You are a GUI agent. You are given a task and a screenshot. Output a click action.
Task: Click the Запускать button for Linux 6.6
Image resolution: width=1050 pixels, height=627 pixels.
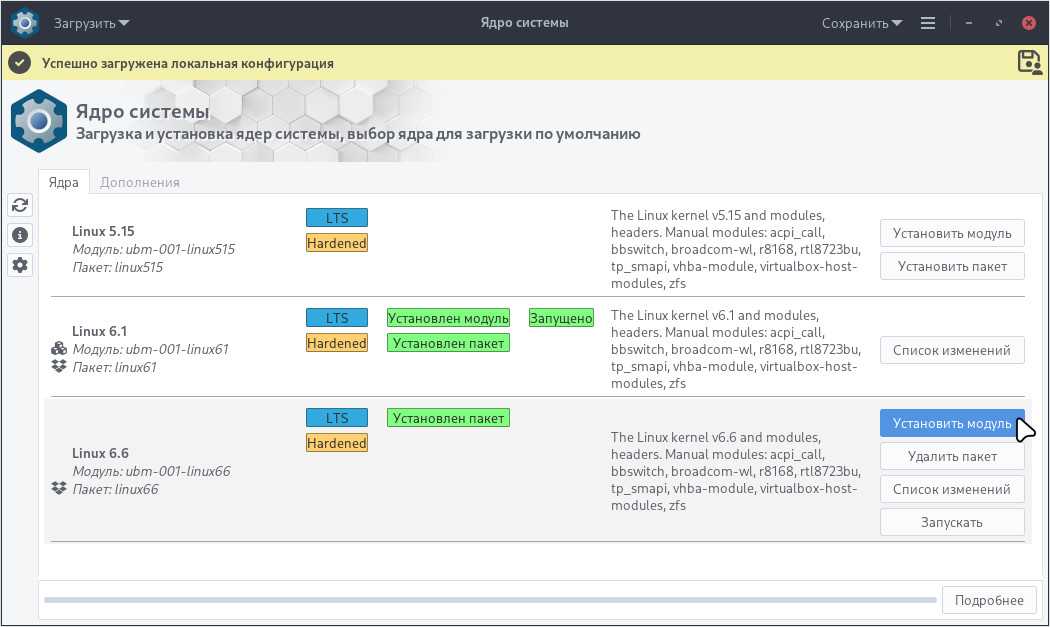[x=952, y=522]
